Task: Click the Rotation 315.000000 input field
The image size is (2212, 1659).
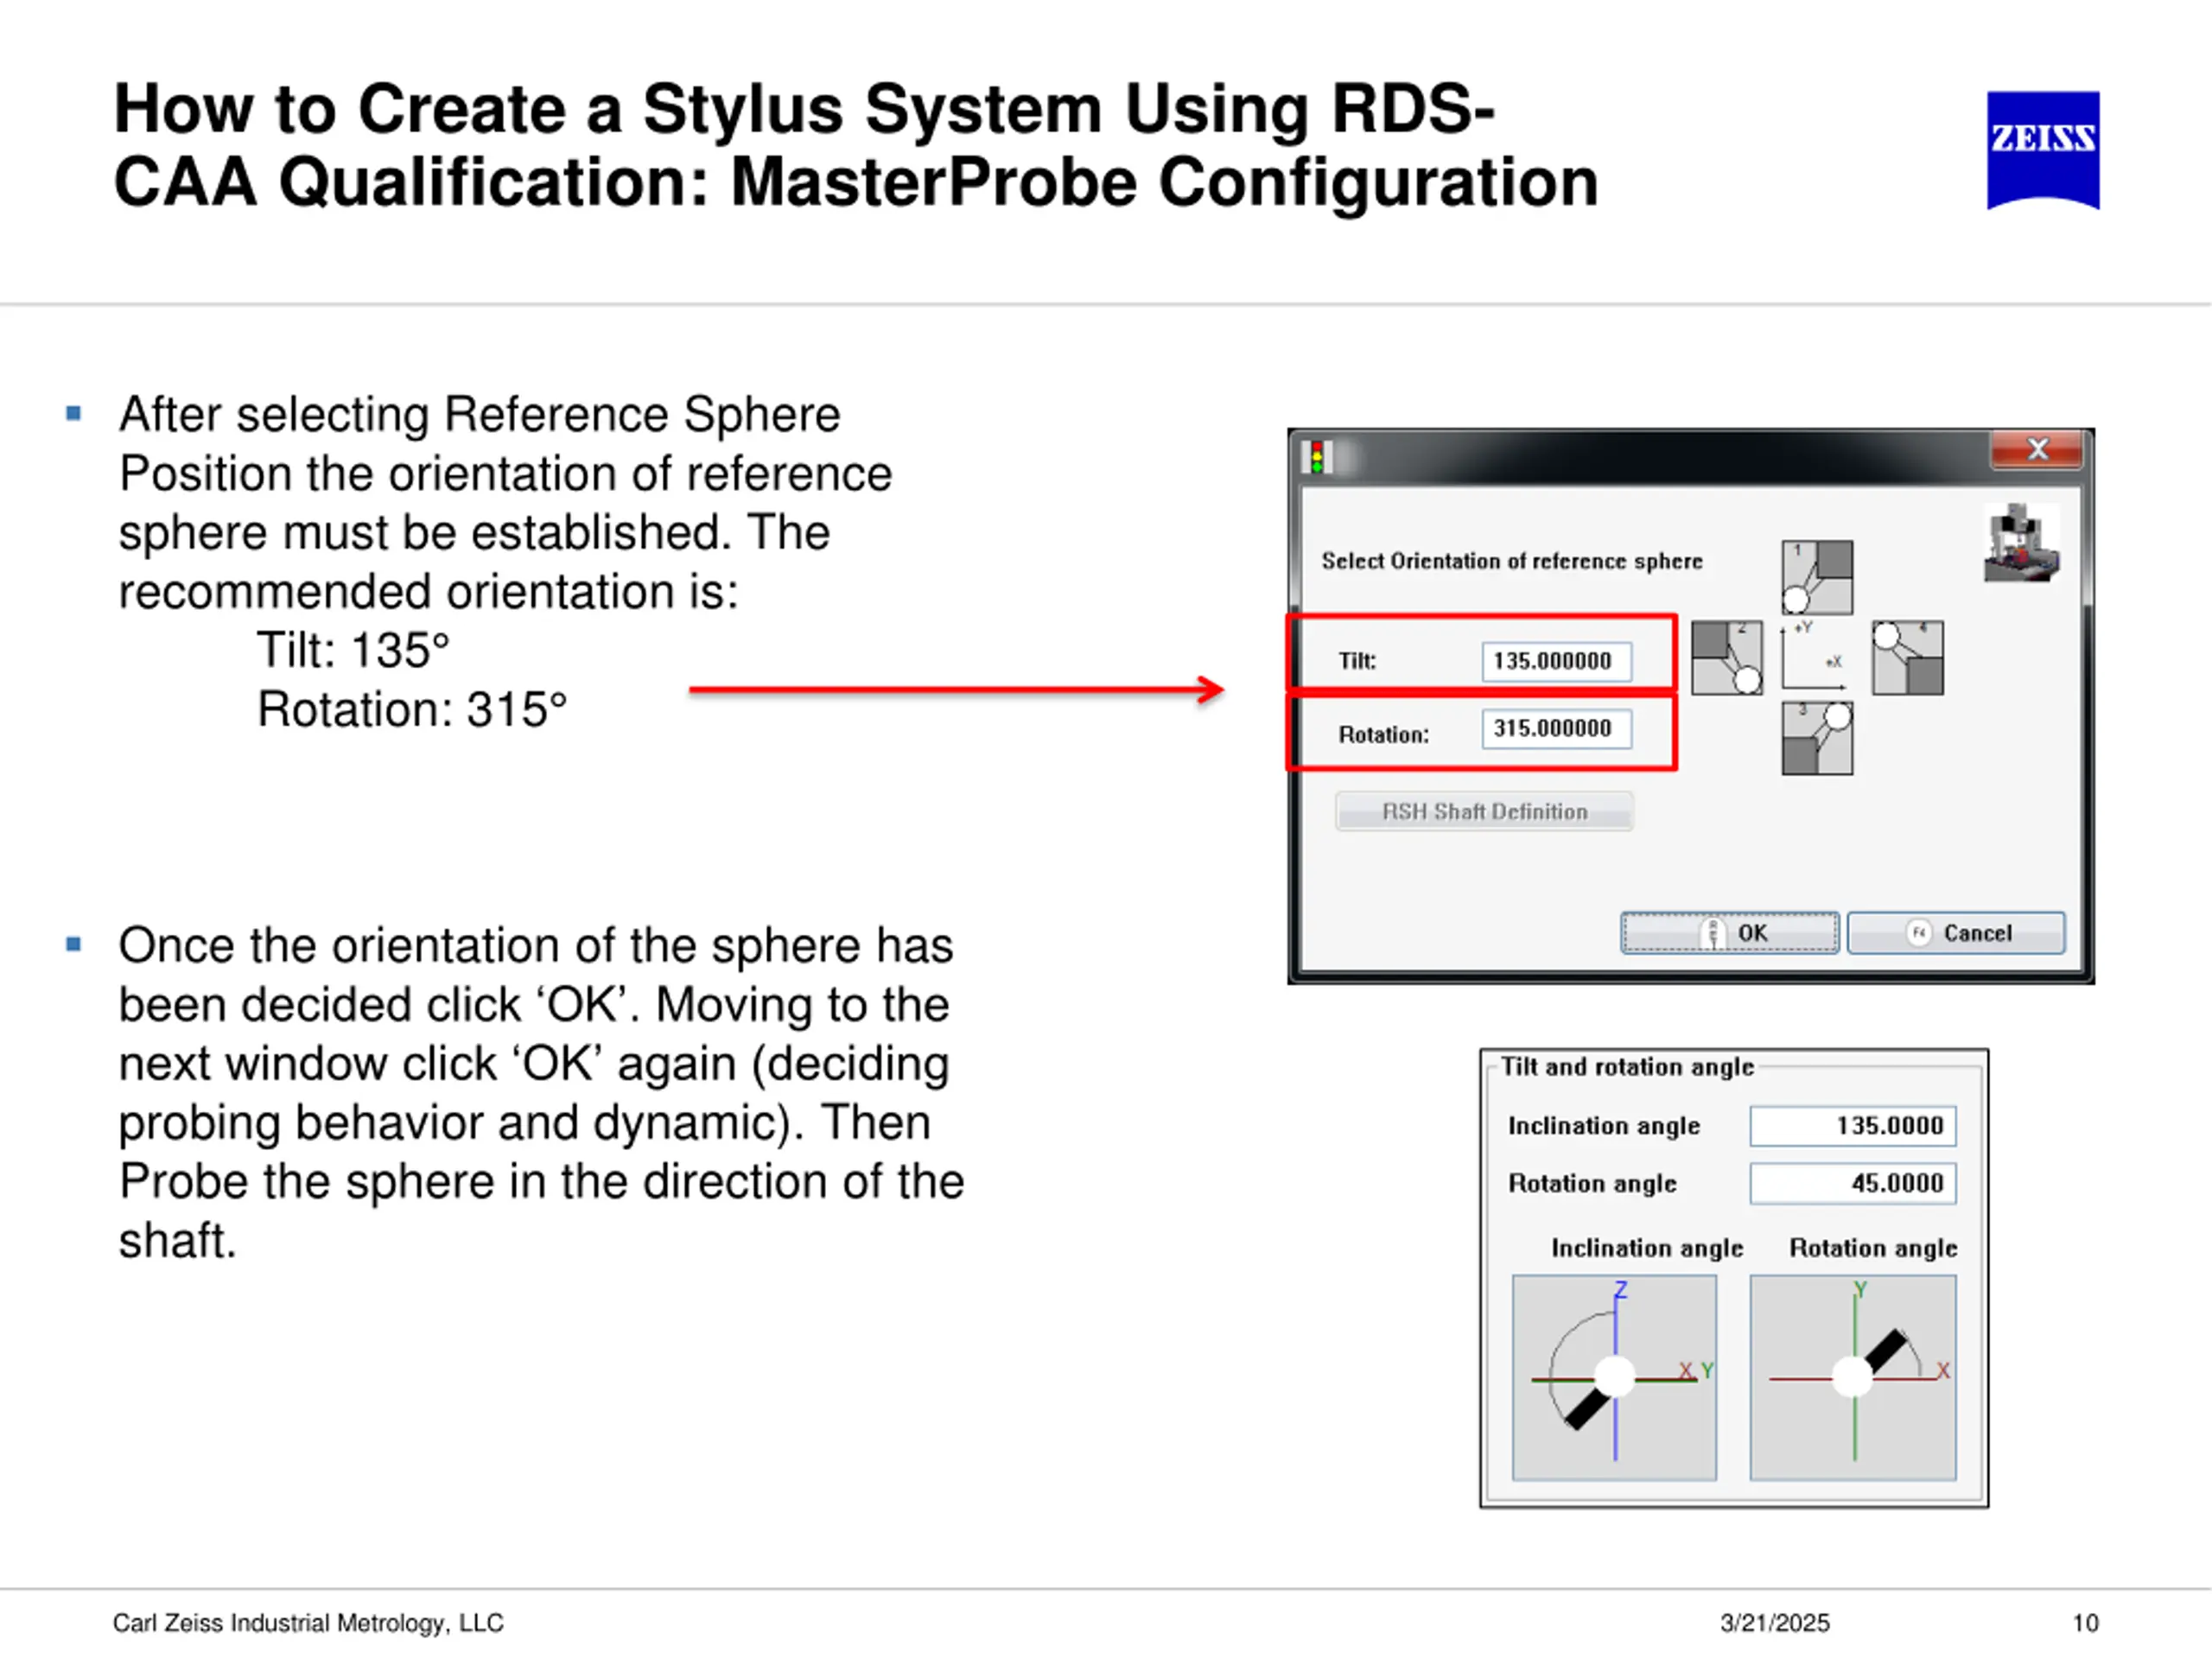Action: coord(1556,728)
